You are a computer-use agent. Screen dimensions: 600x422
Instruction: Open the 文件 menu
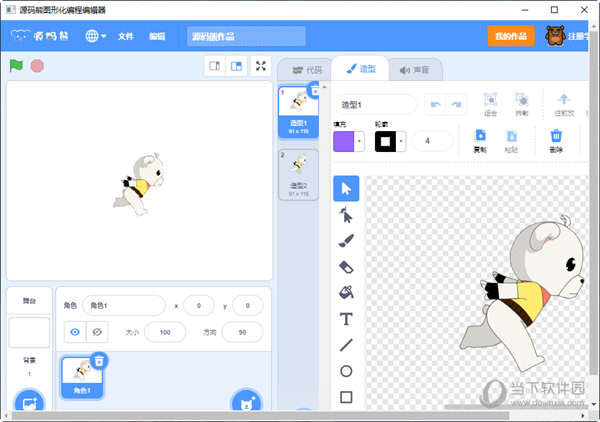(126, 36)
